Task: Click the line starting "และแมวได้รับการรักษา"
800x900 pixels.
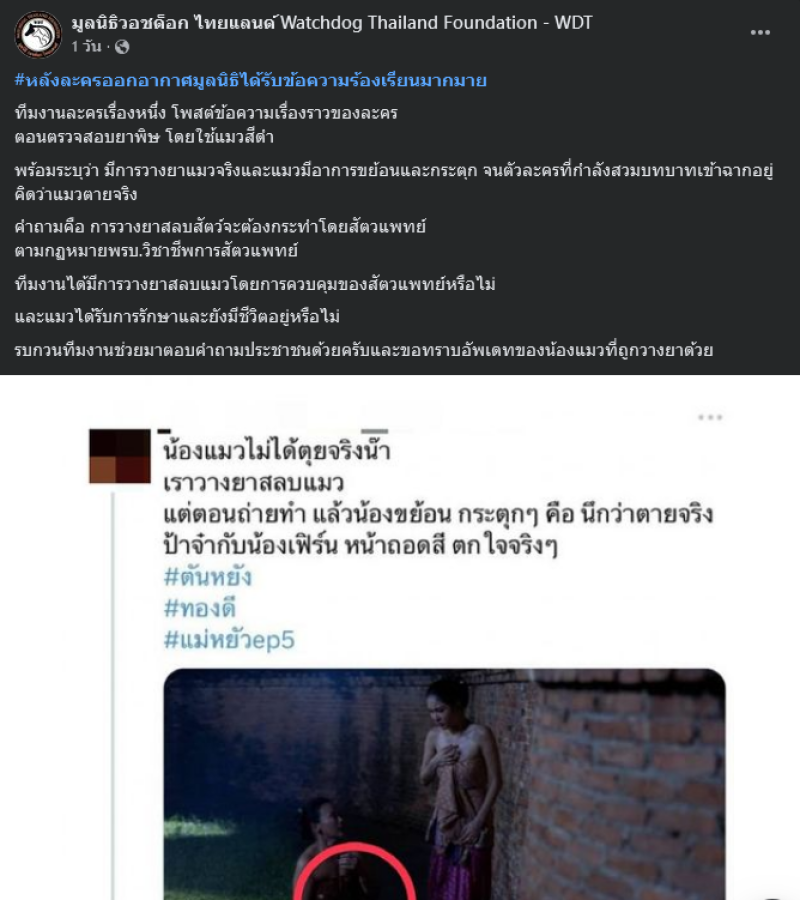Action: coord(177,317)
